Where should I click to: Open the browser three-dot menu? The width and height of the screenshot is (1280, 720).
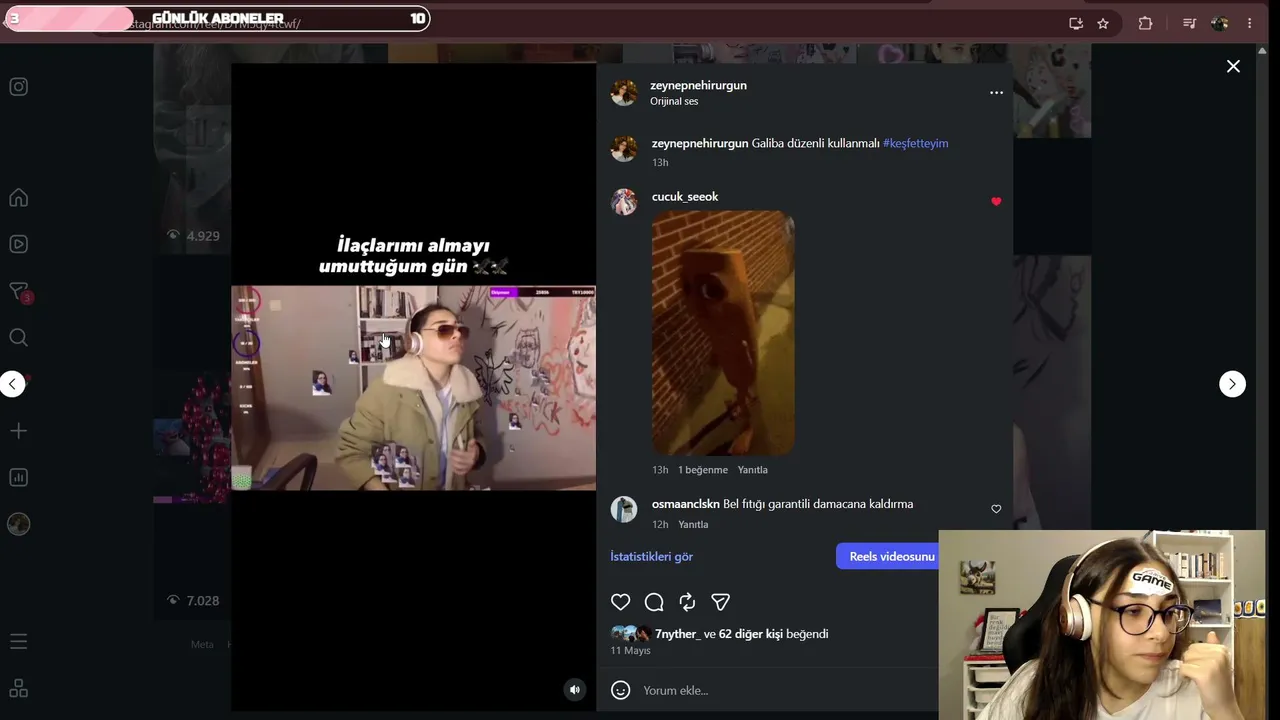point(1249,23)
